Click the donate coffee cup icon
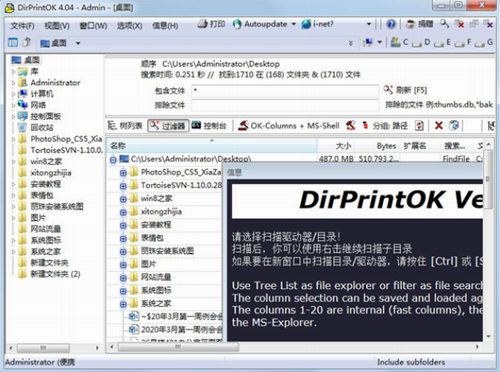This screenshot has height=372, width=500. coord(411,24)
